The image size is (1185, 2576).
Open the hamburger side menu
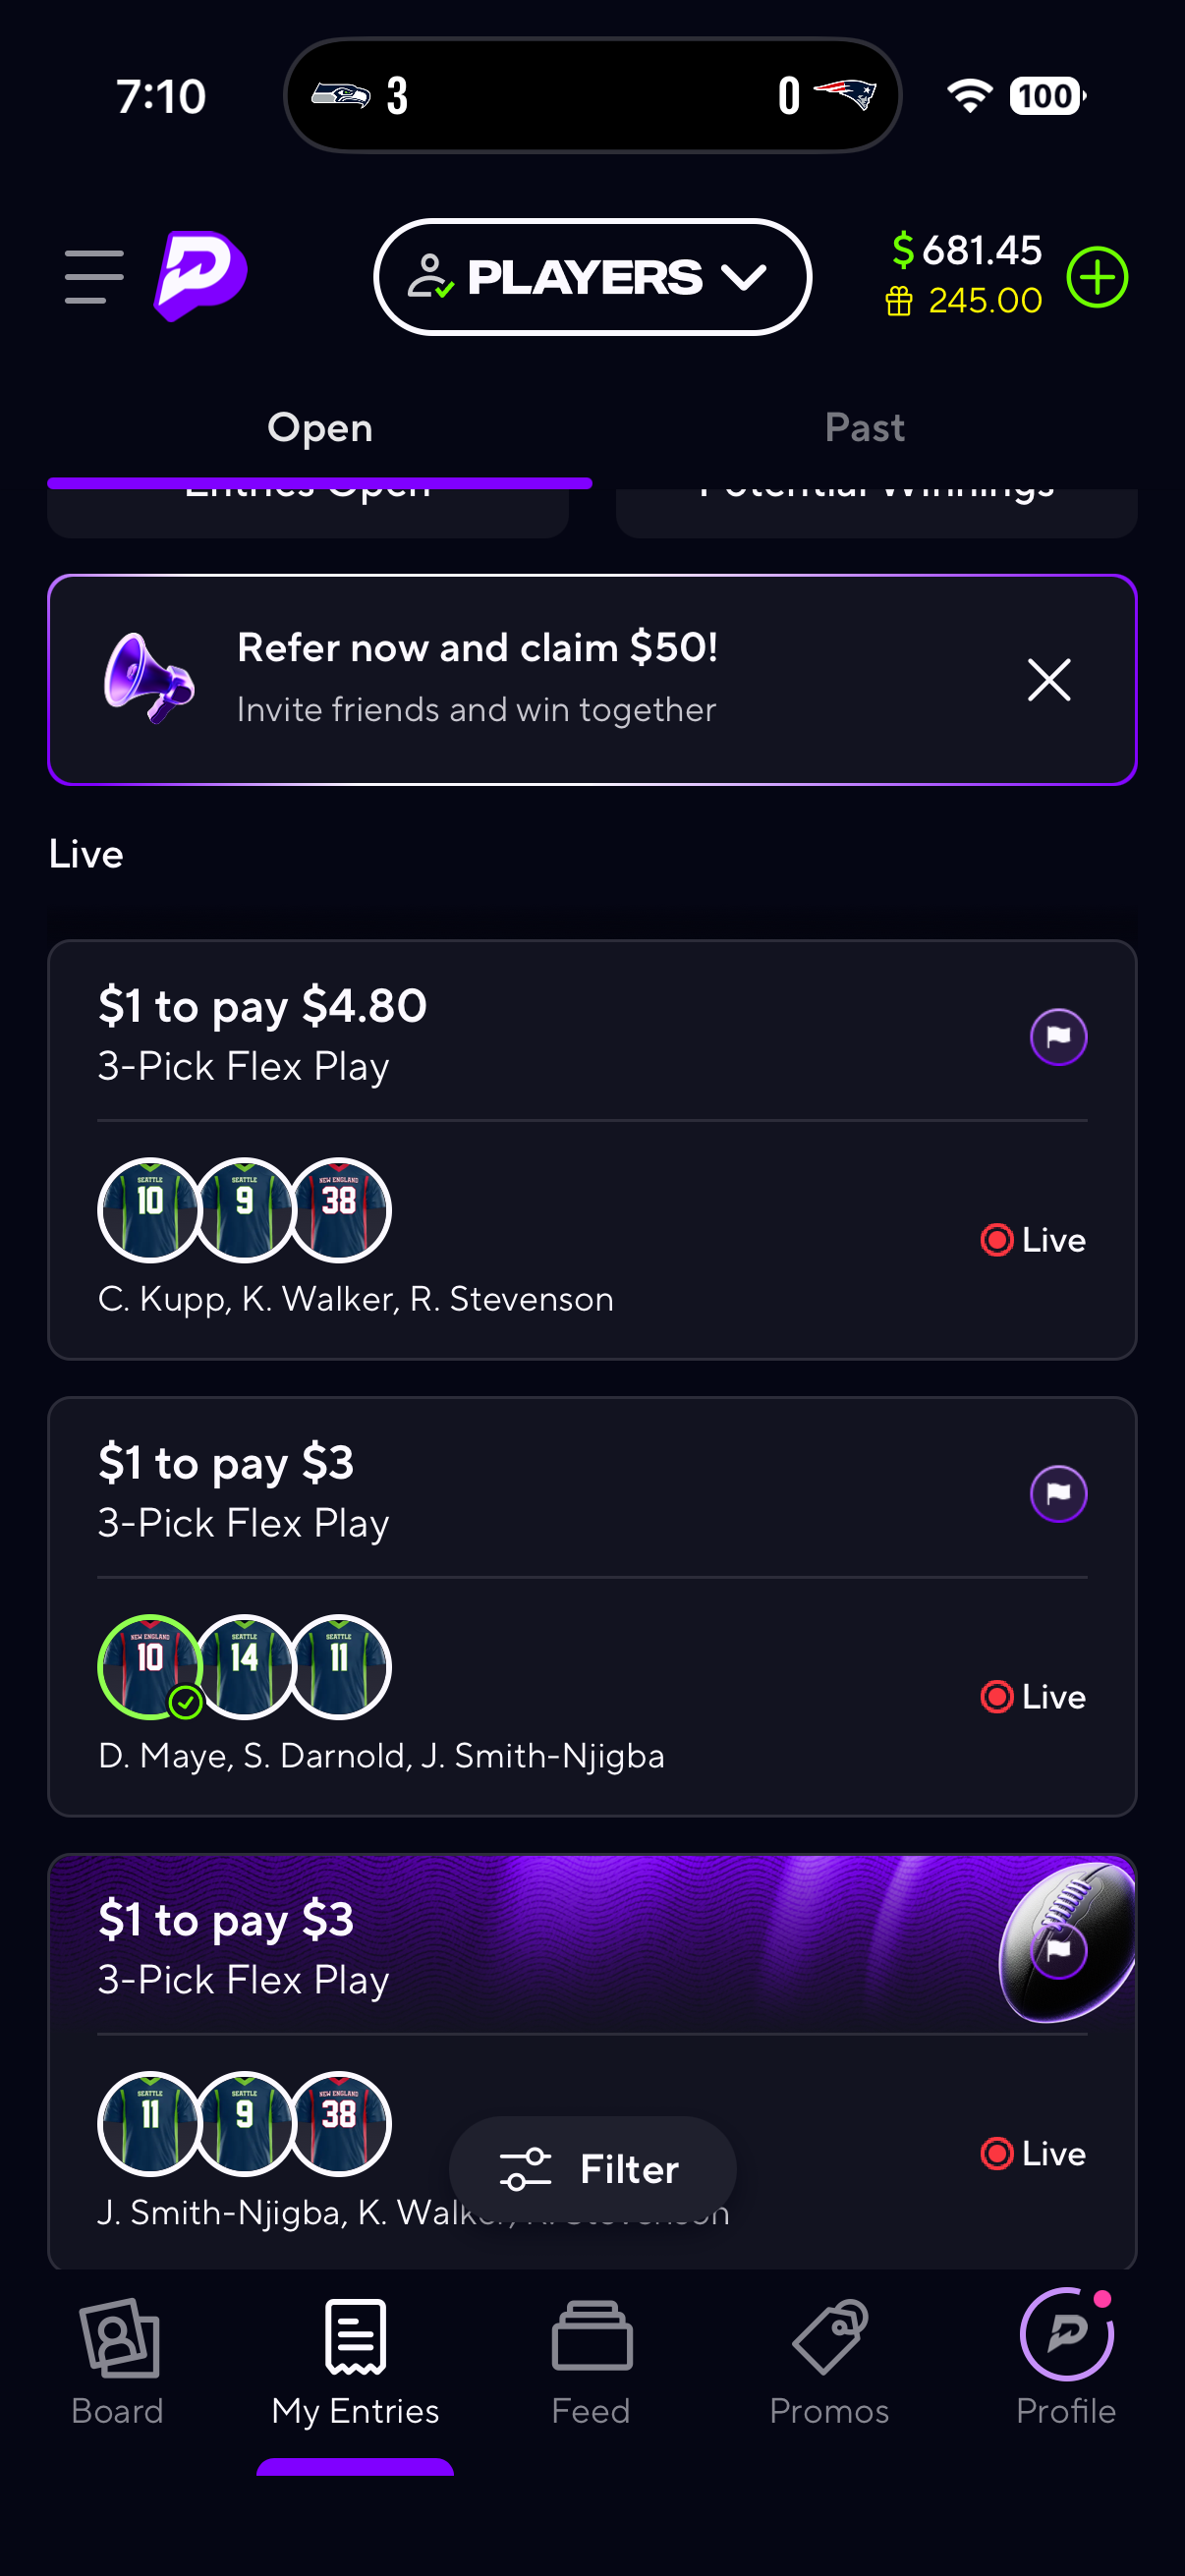click(94, 277)
